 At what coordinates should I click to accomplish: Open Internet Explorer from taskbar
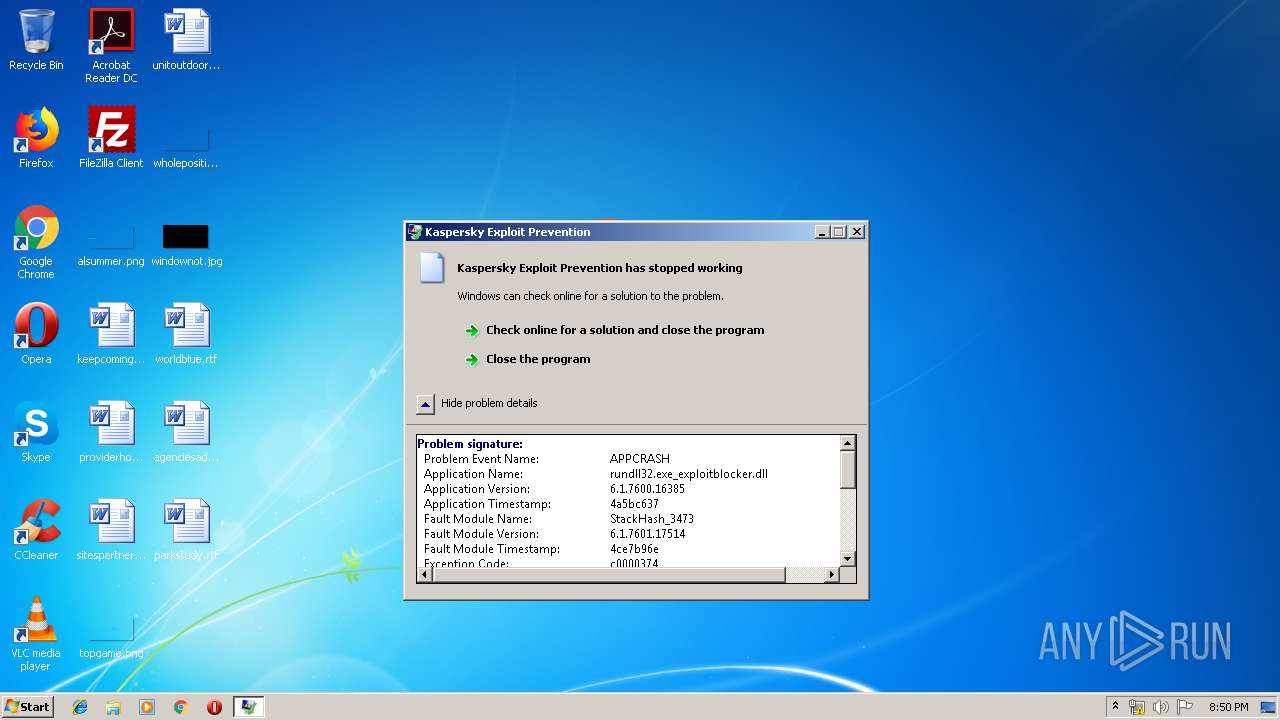(x=80, y=707)
